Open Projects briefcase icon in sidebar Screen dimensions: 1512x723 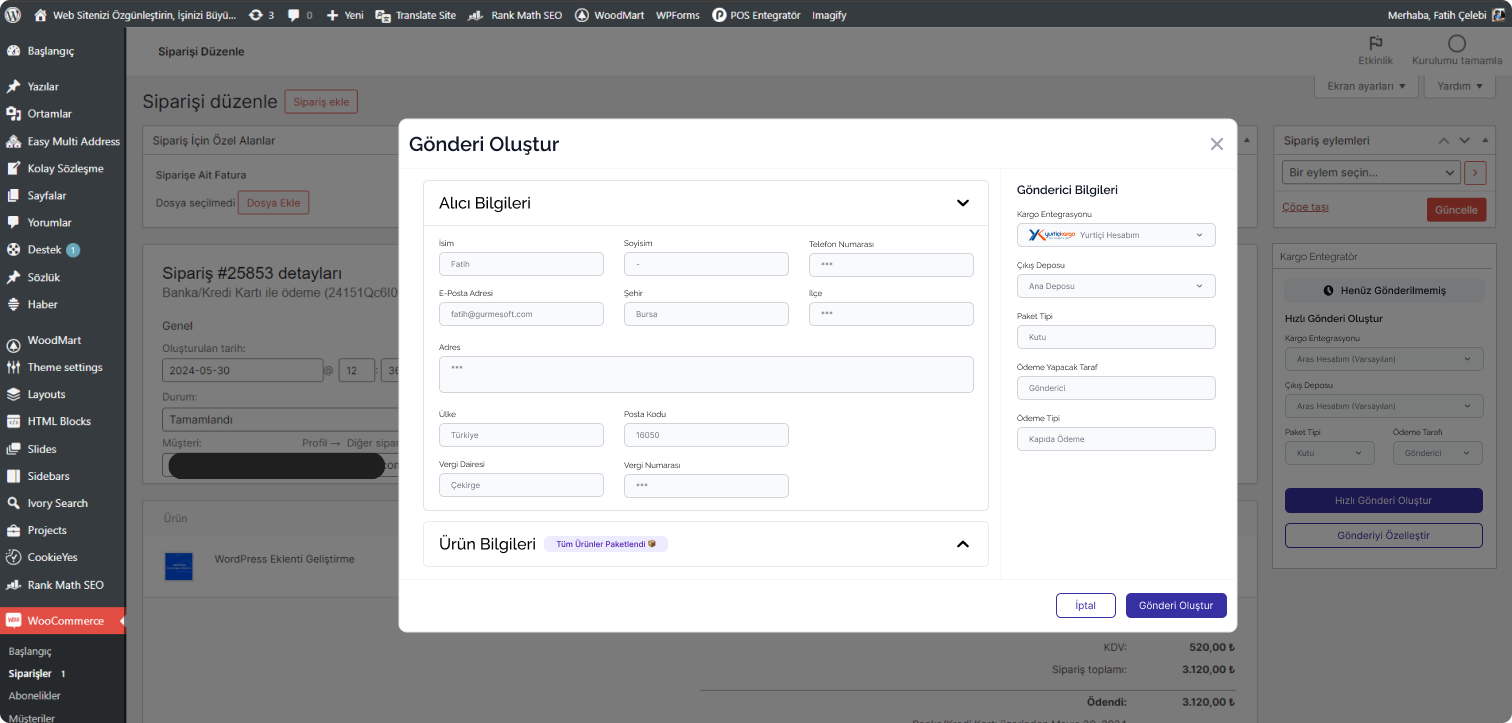[14, 530]
